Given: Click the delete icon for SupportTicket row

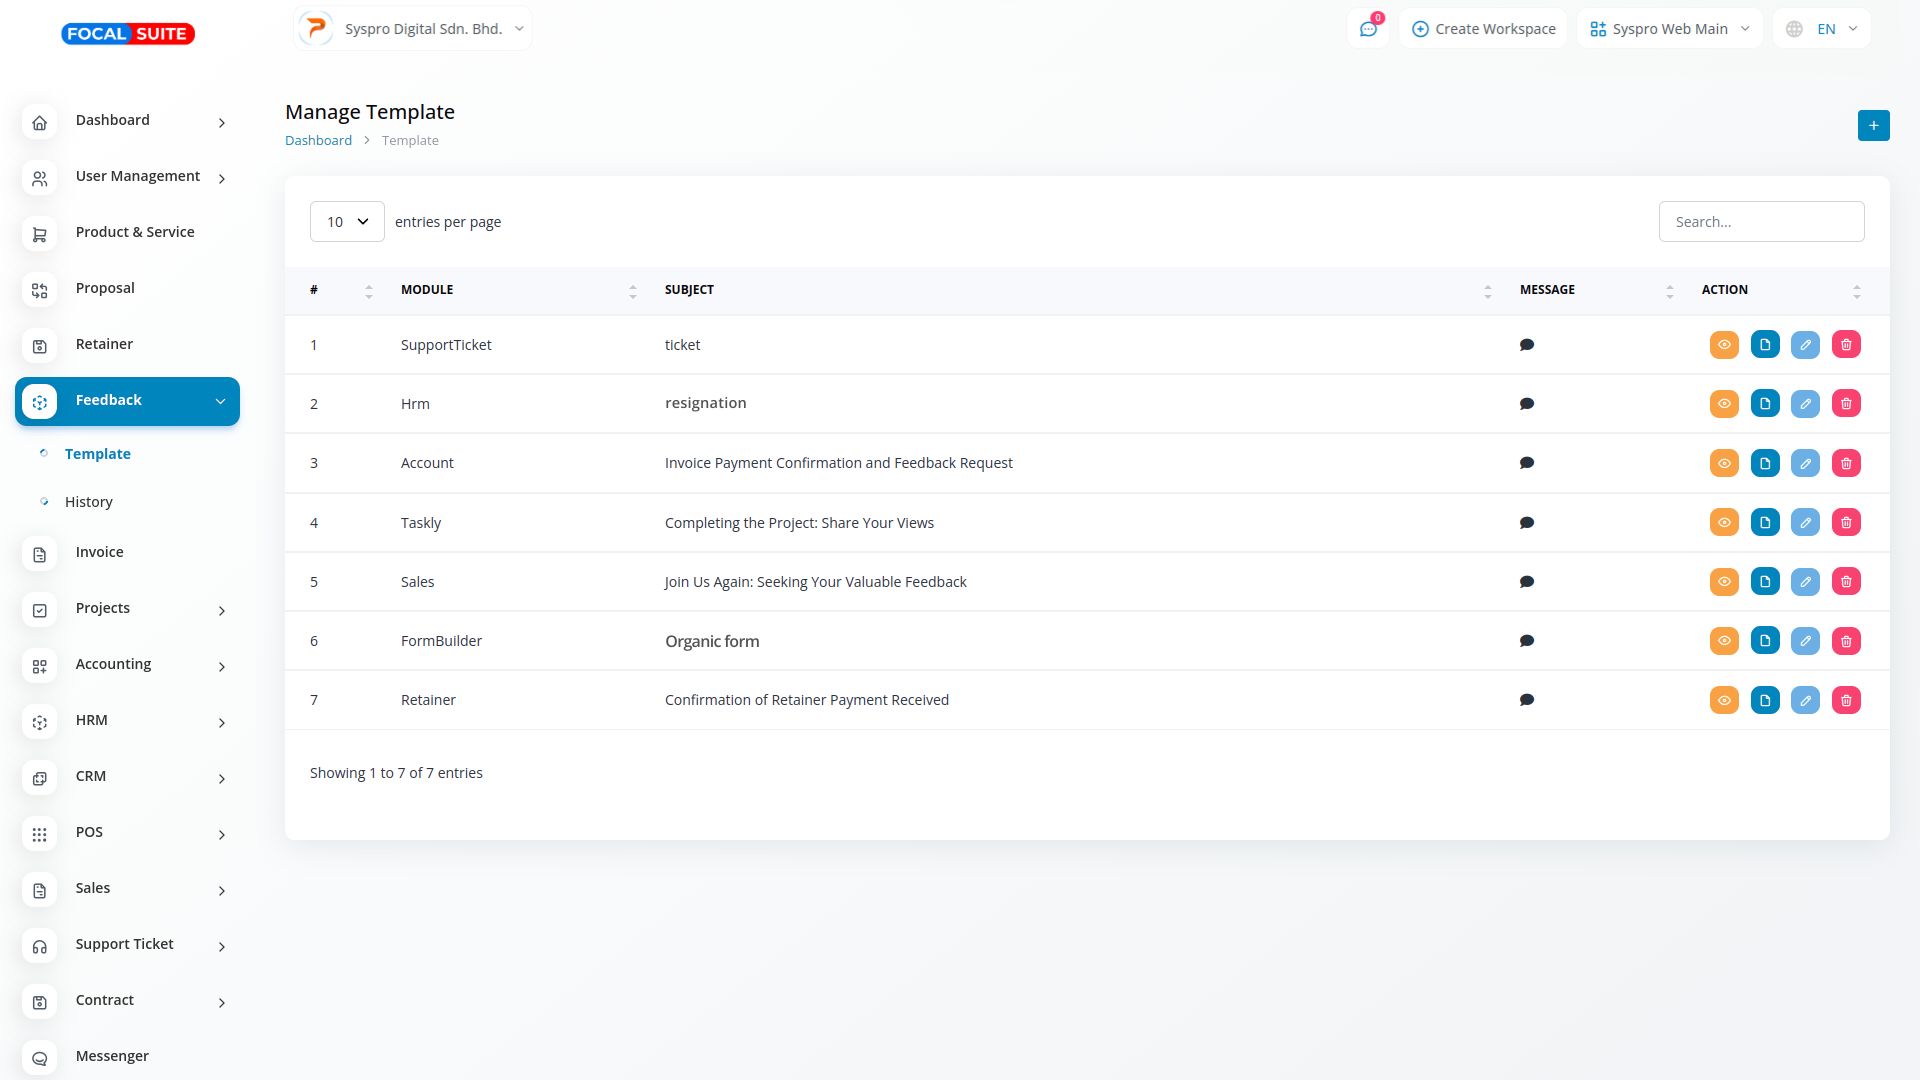Looking at the screenshot, I should click(1846, 345).
